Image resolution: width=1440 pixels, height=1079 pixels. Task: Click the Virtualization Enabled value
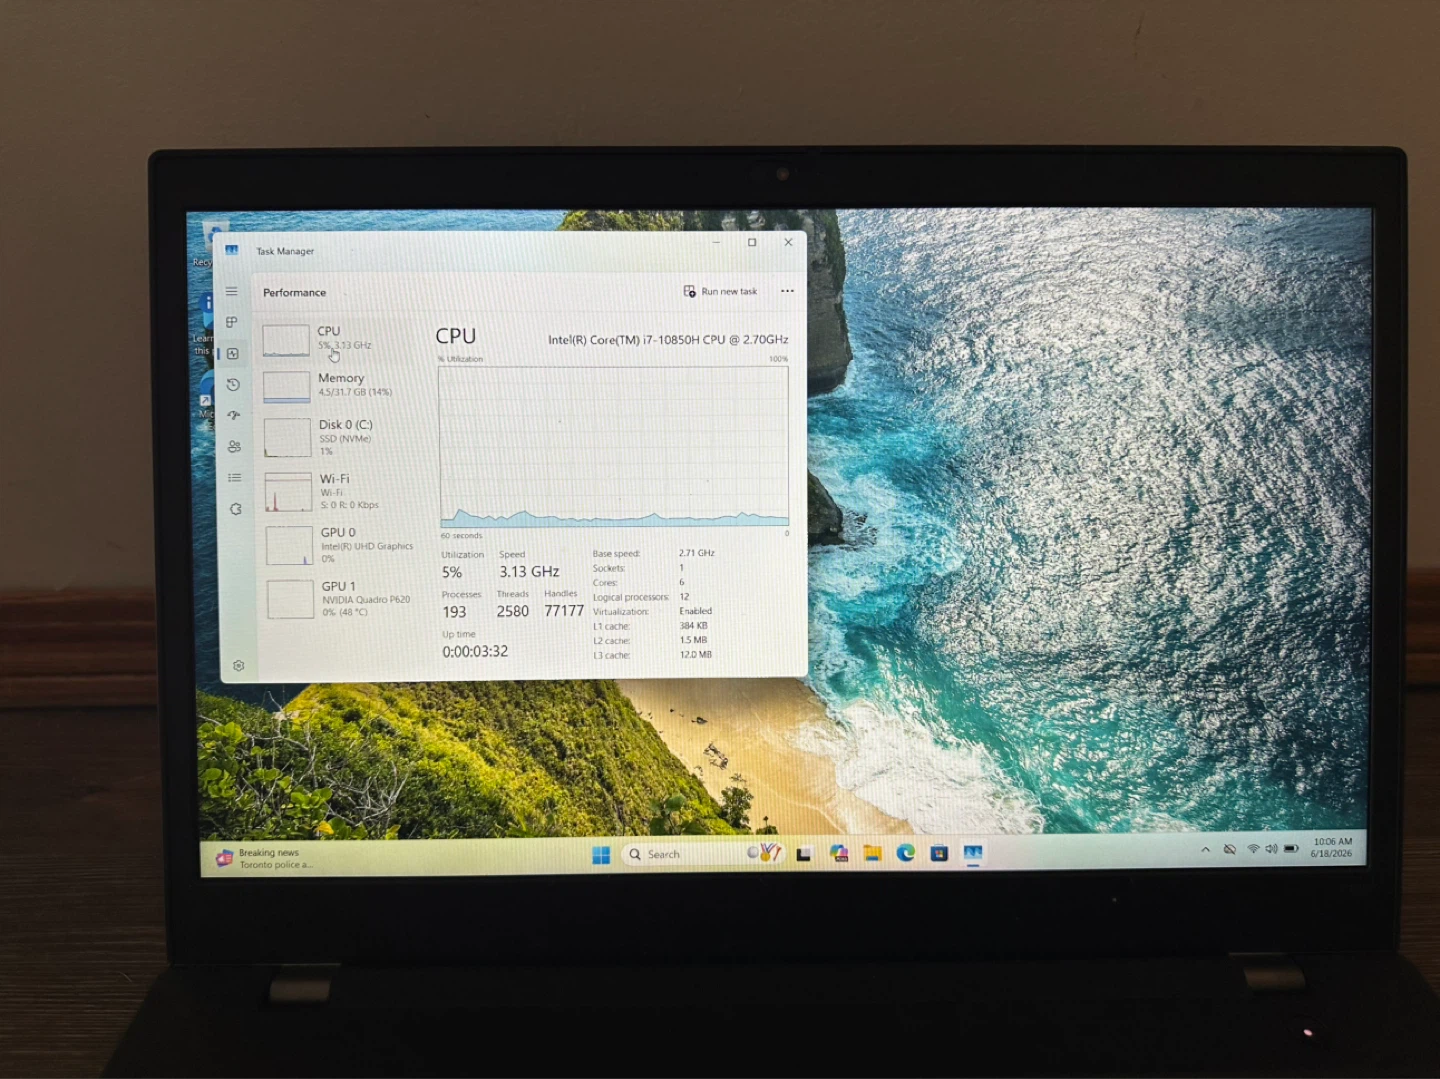point(696,611)
